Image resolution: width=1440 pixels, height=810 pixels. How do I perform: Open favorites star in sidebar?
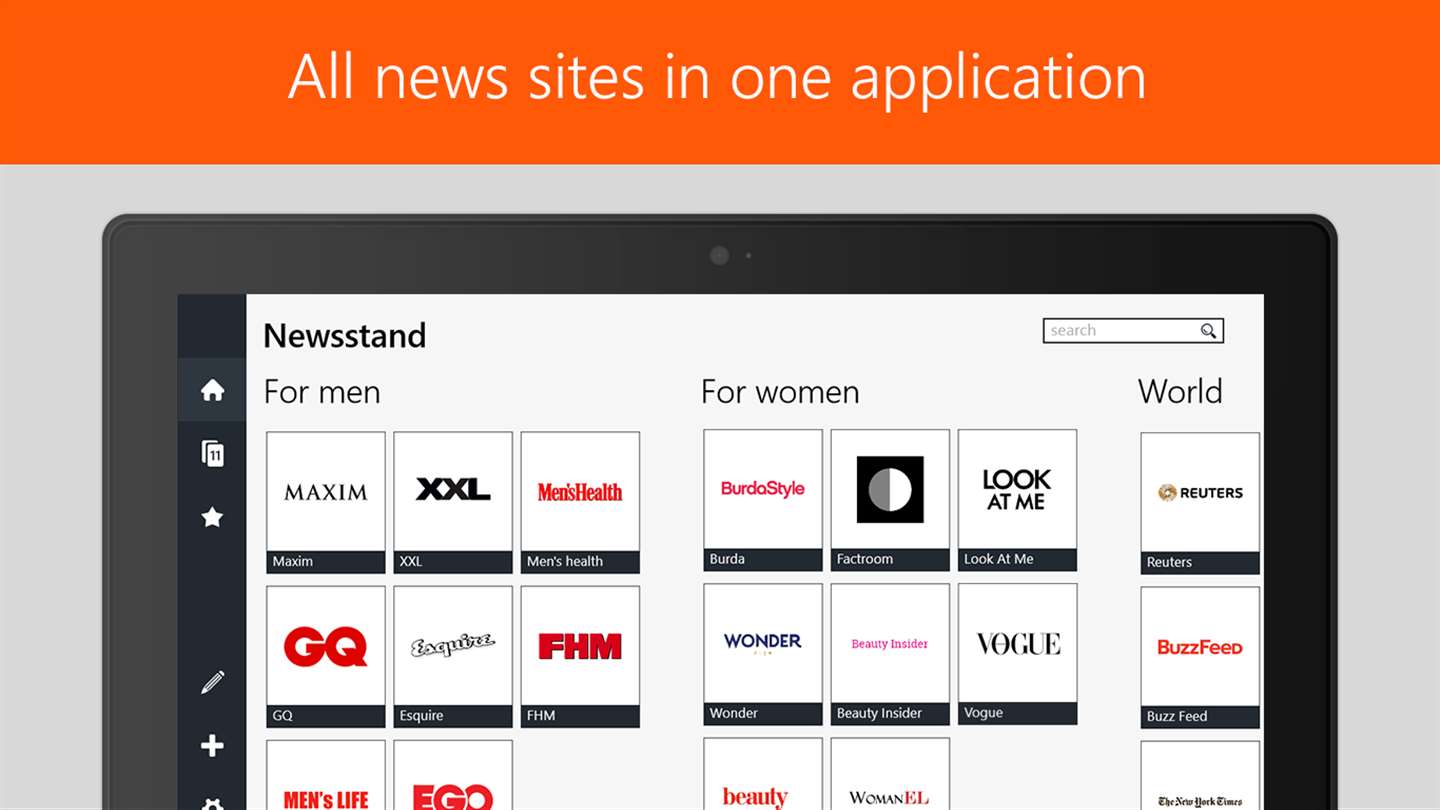pyautogui.click(x=212, y=517)
